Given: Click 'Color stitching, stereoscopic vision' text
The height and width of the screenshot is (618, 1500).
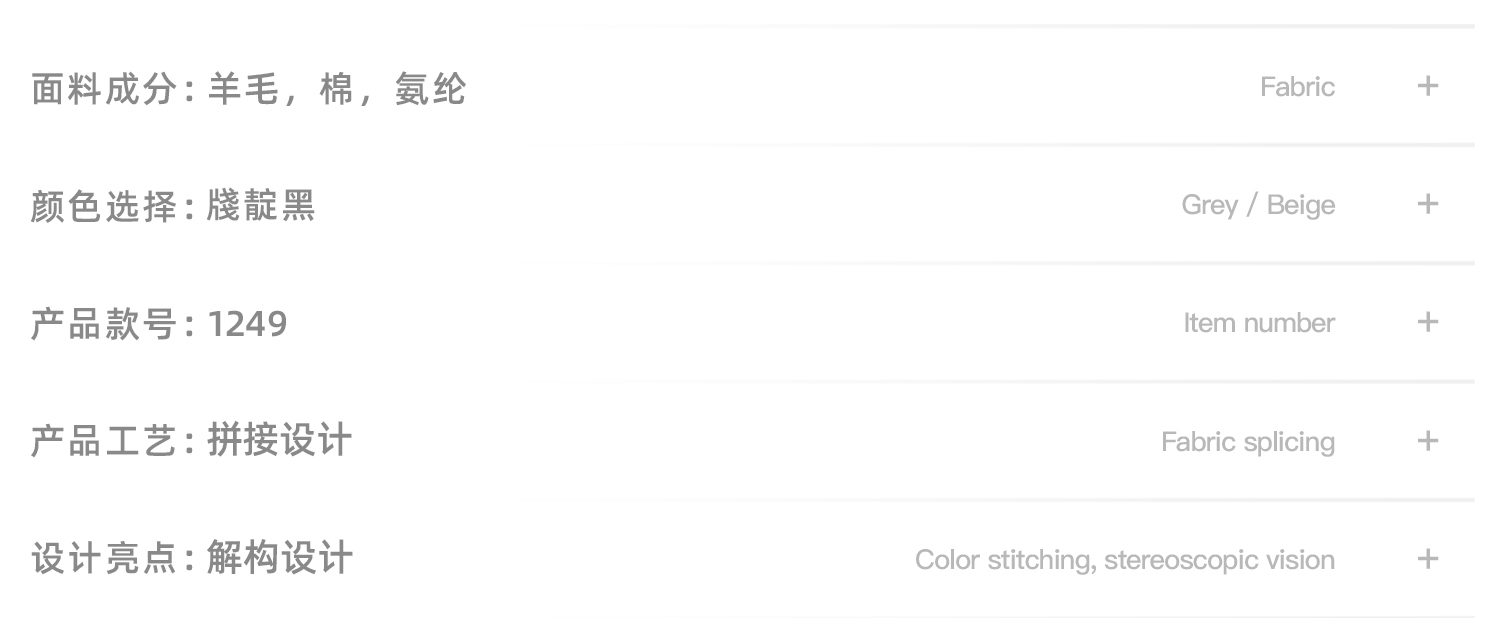Looking at the screenshot, I should point(1124,560).
